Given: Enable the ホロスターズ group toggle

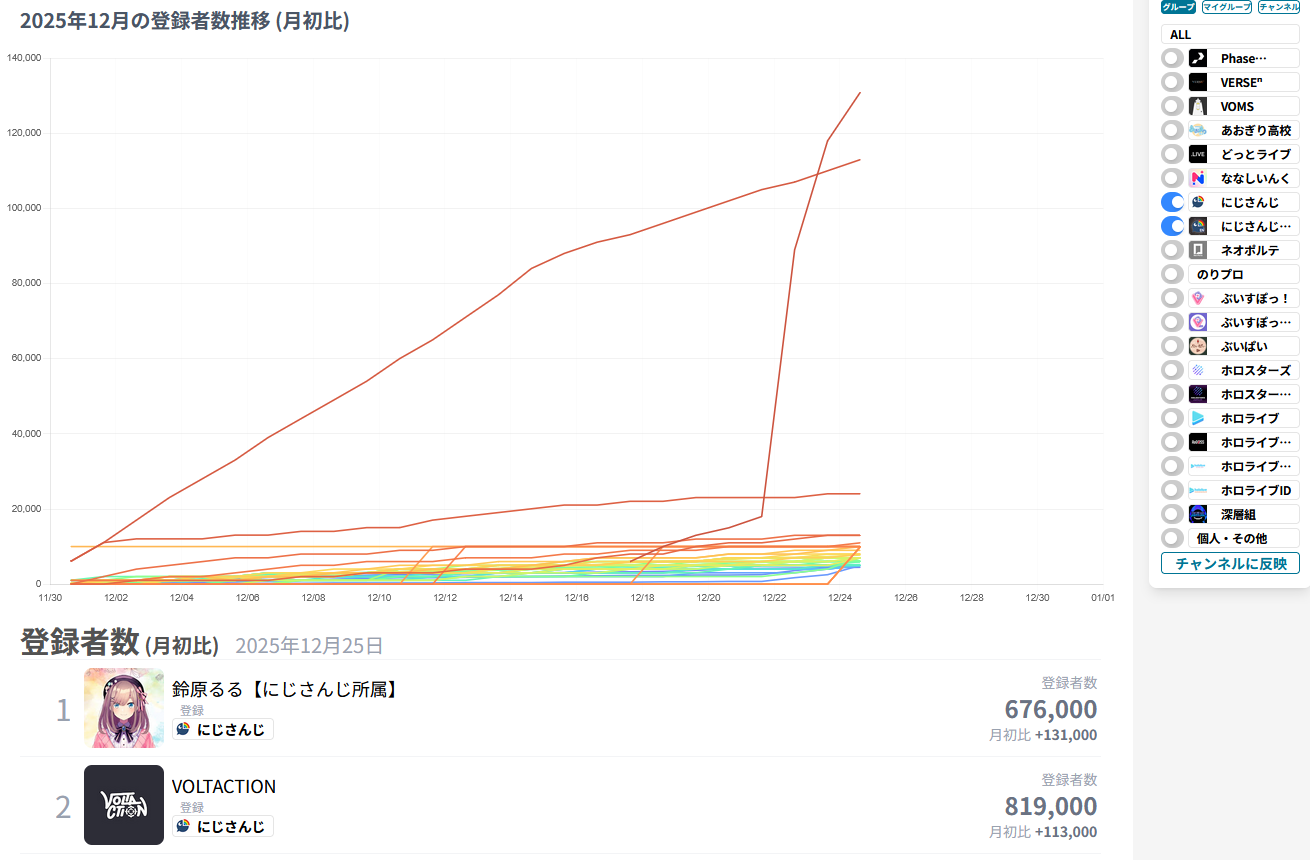Looking at the screenshot, I should click(x=1173, y=370).
